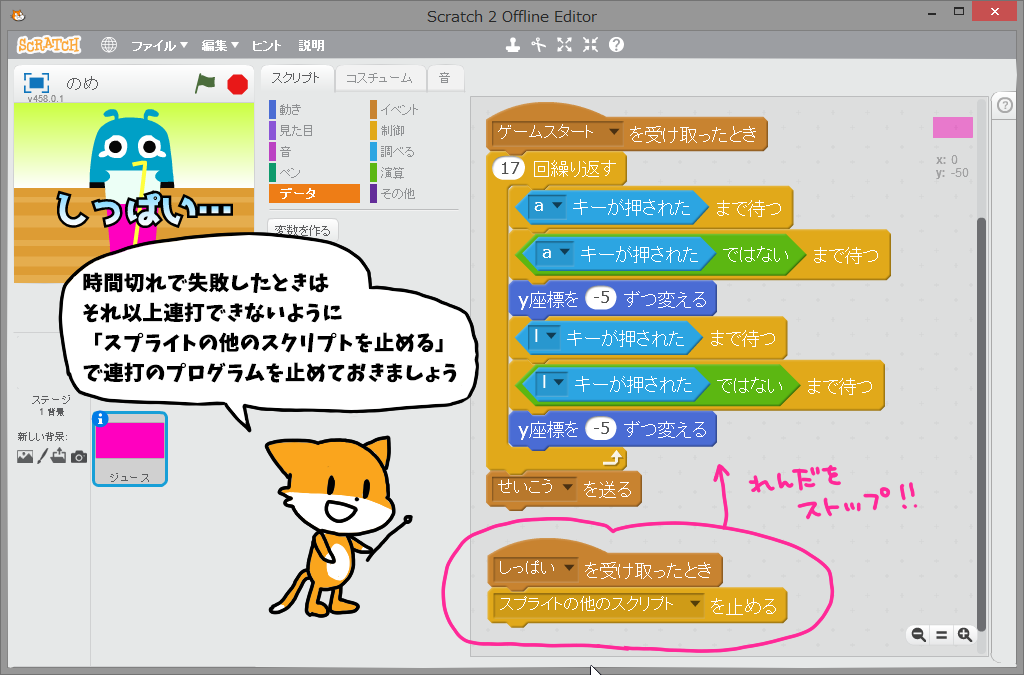Switch to the 音 tab
Screen dimensions: 1024x675
click(x=445, y=78)
